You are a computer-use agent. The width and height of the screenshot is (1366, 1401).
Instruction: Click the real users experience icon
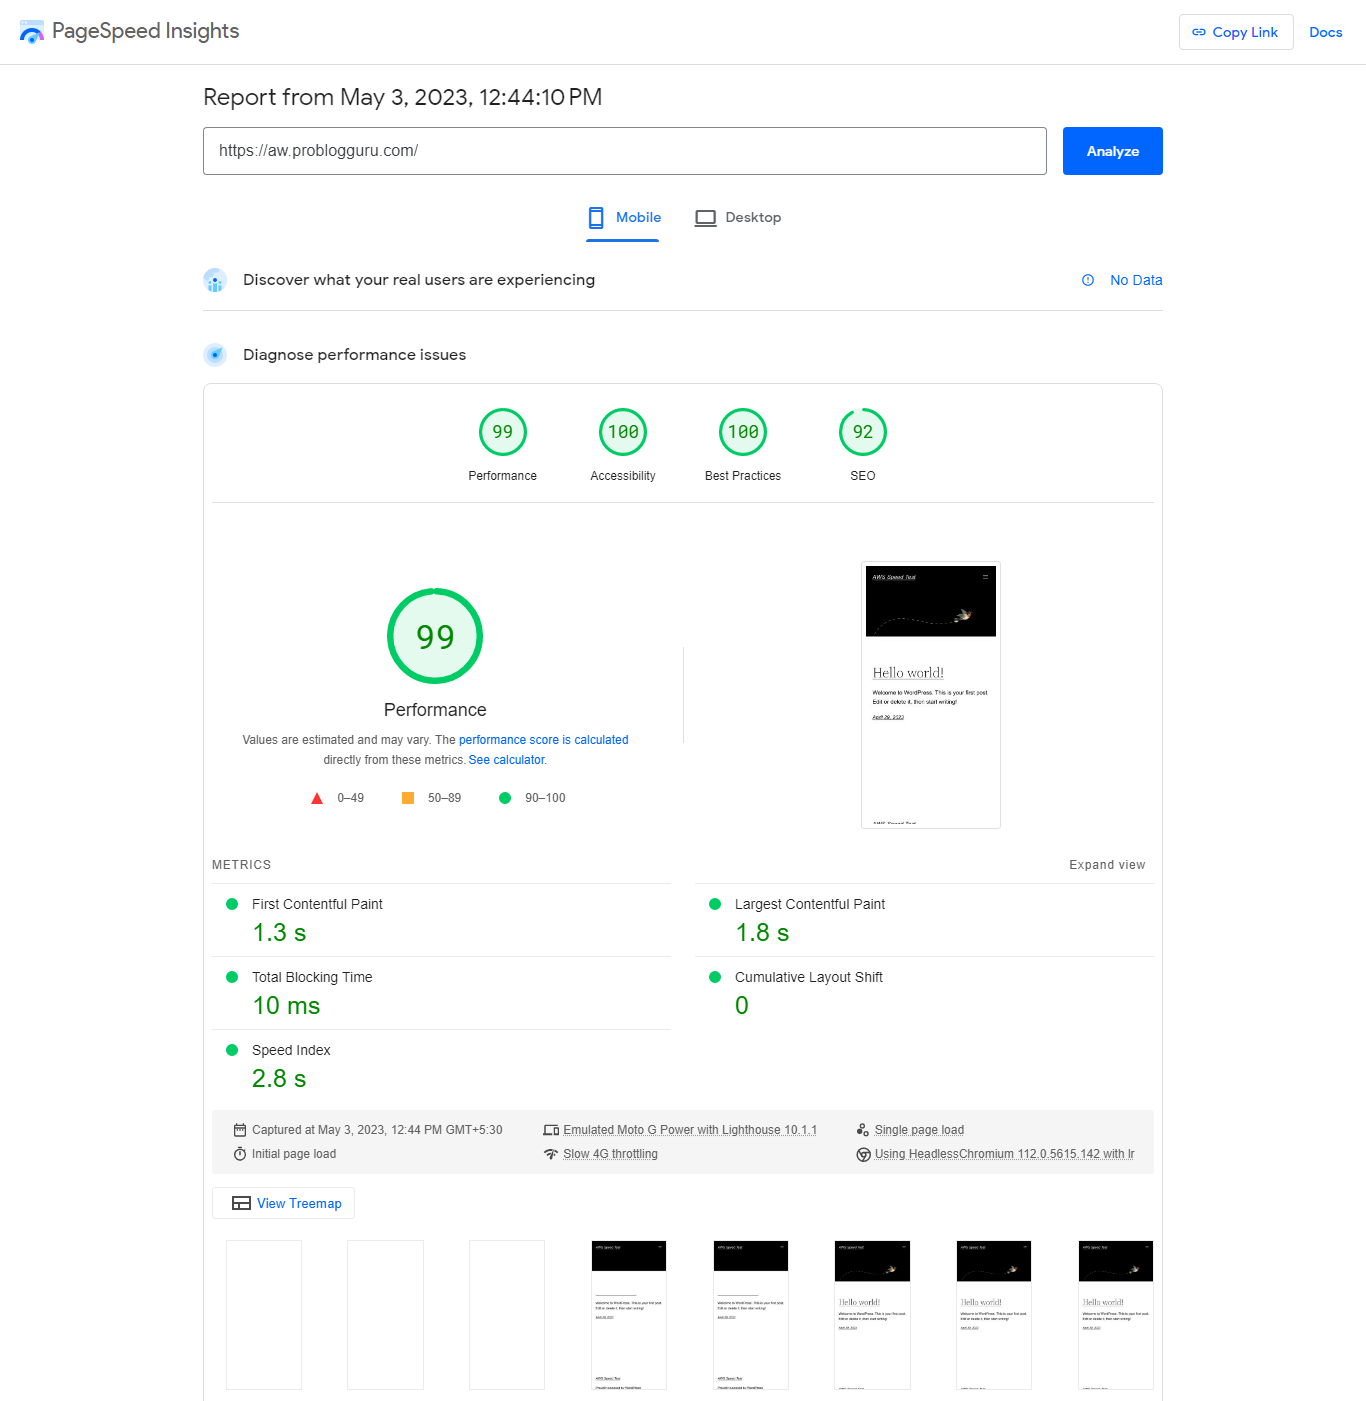pyautogui.click(x=215, y=280)
